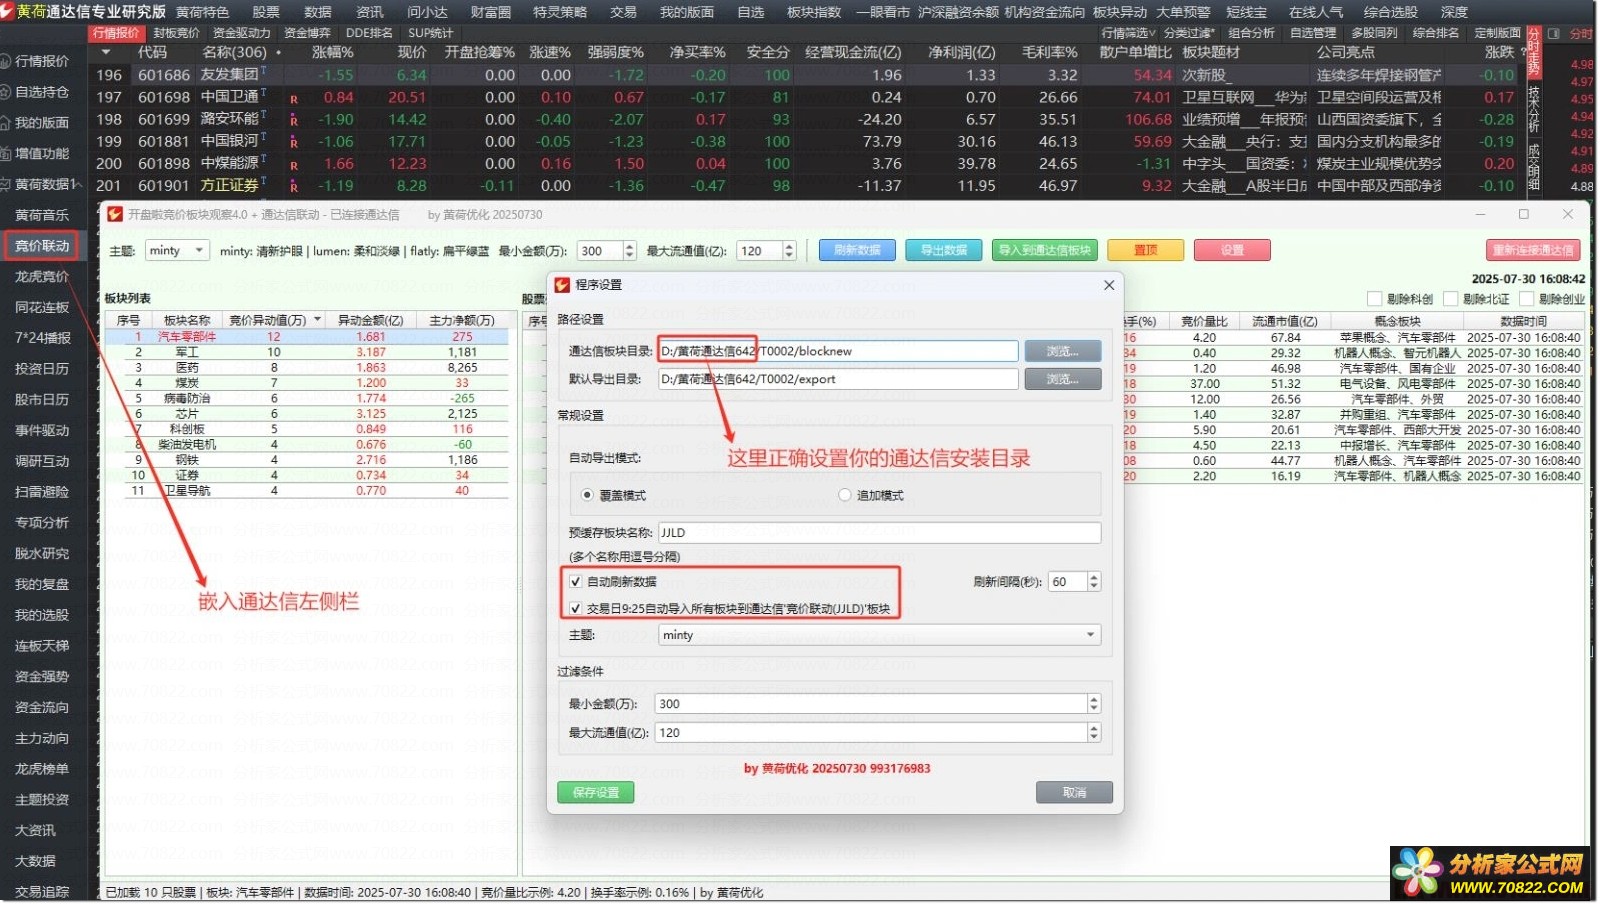Viewport: 1600px width, 904px height.
Task: Select the 覆盖模式 radio button
Action: [x=587, y=495]
